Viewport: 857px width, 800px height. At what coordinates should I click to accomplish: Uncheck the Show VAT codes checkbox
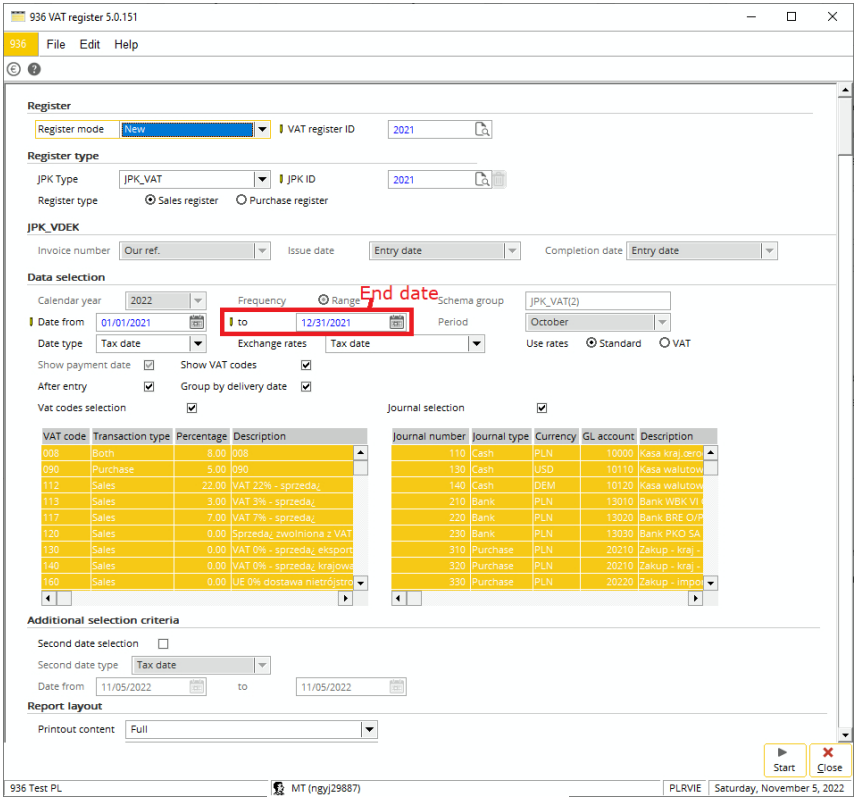pyautogui.click(x=306, y=365)
